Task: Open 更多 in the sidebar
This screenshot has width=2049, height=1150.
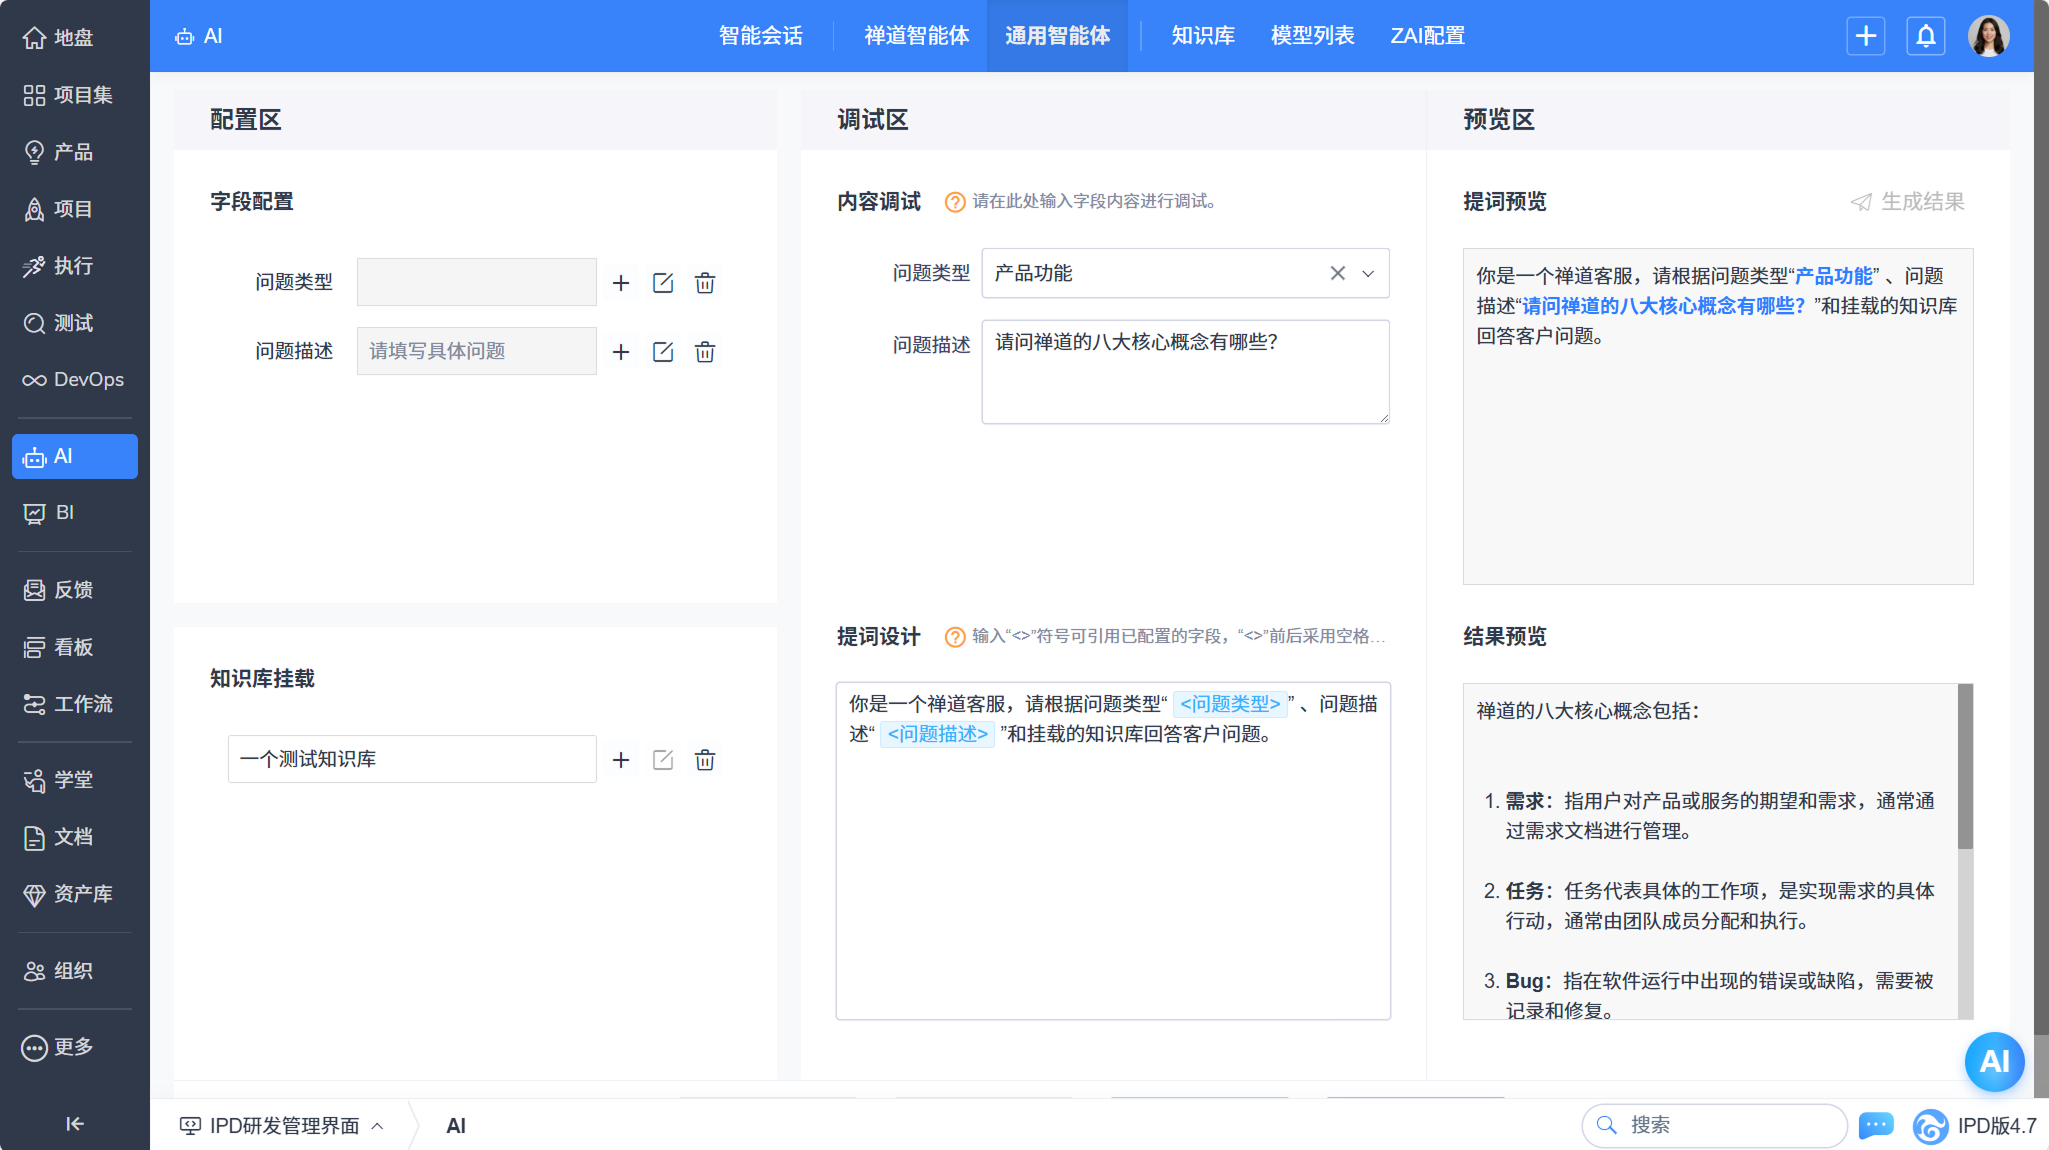Action: (60, 1047)
